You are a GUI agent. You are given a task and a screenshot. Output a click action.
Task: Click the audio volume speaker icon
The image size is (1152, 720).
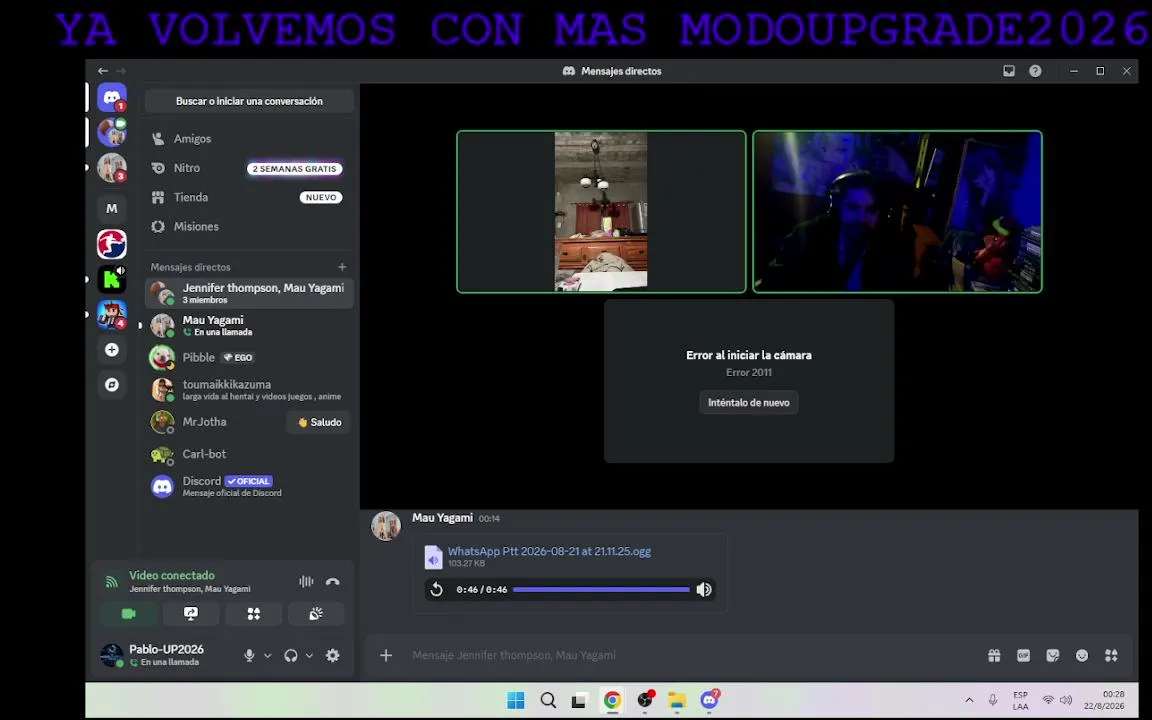click(x=704, y=589)
